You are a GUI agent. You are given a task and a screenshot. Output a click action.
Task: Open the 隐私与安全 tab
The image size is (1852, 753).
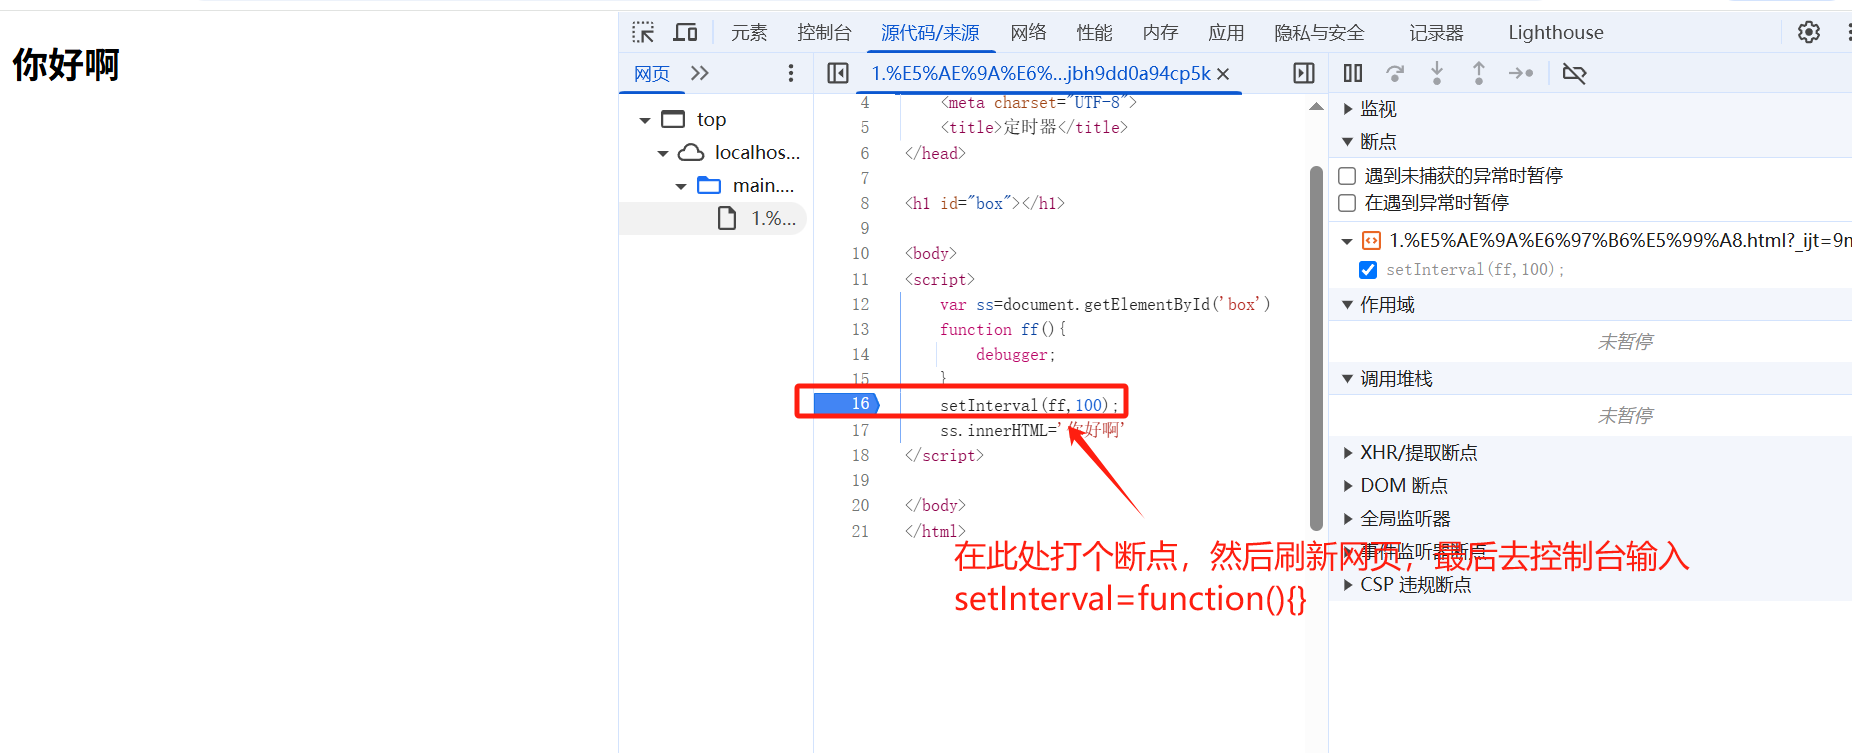pos(1319,33)
